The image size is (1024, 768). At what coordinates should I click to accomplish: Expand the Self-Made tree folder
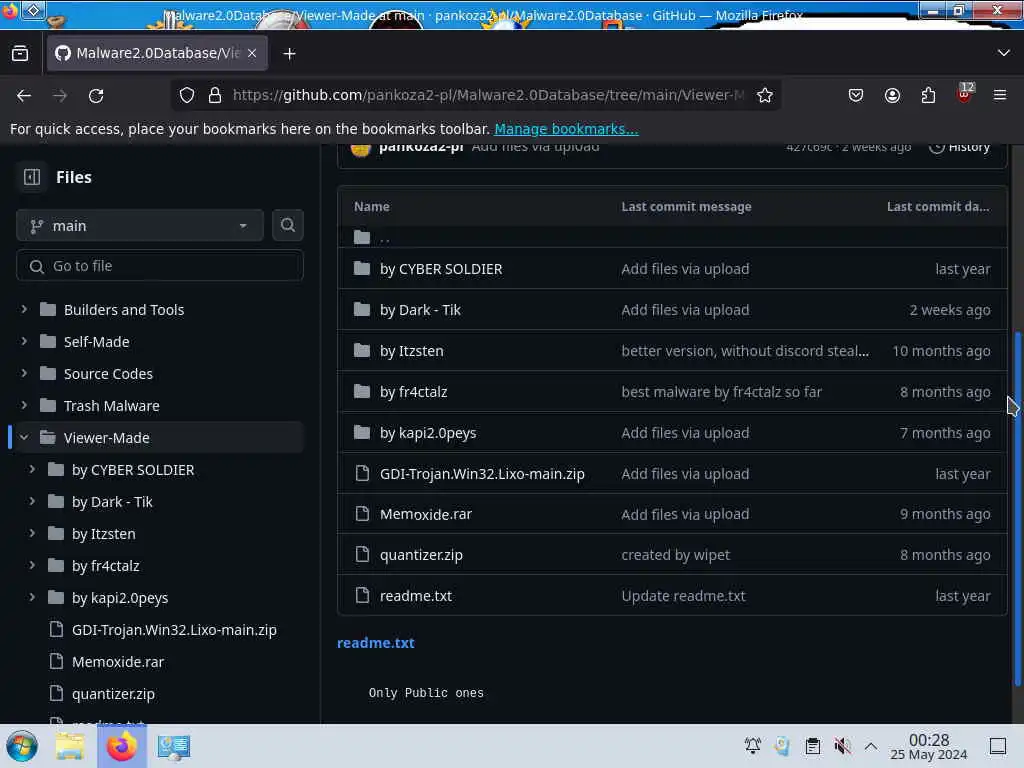24,341
